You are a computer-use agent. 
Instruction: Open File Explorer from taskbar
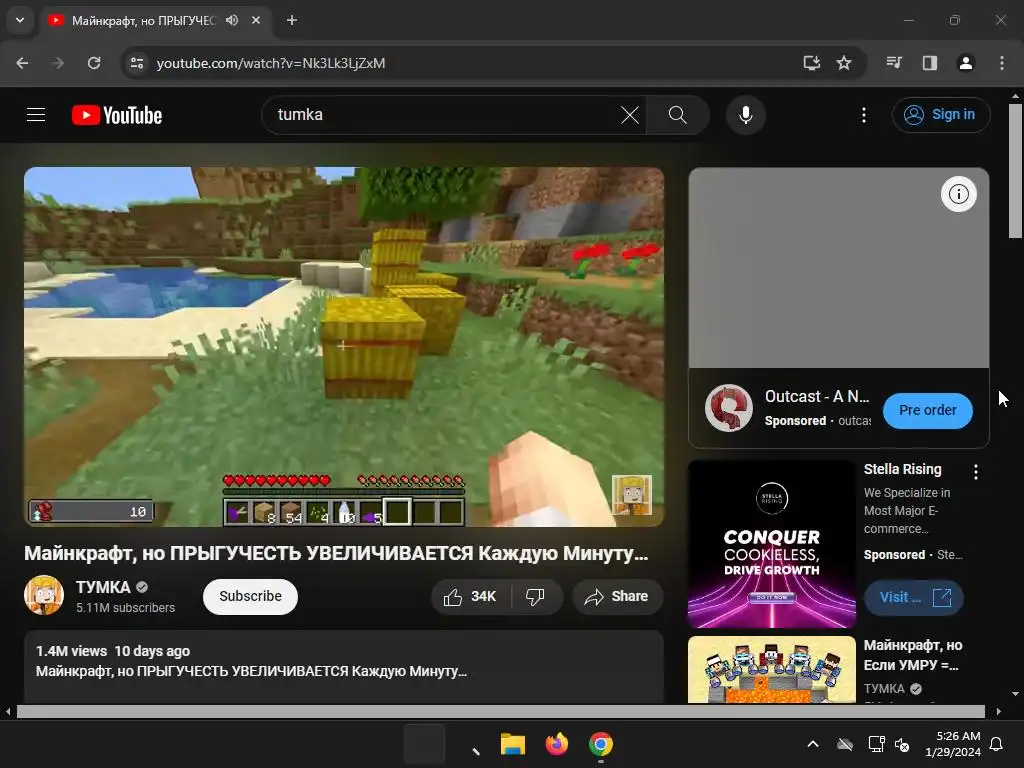[x=513, y=744]
